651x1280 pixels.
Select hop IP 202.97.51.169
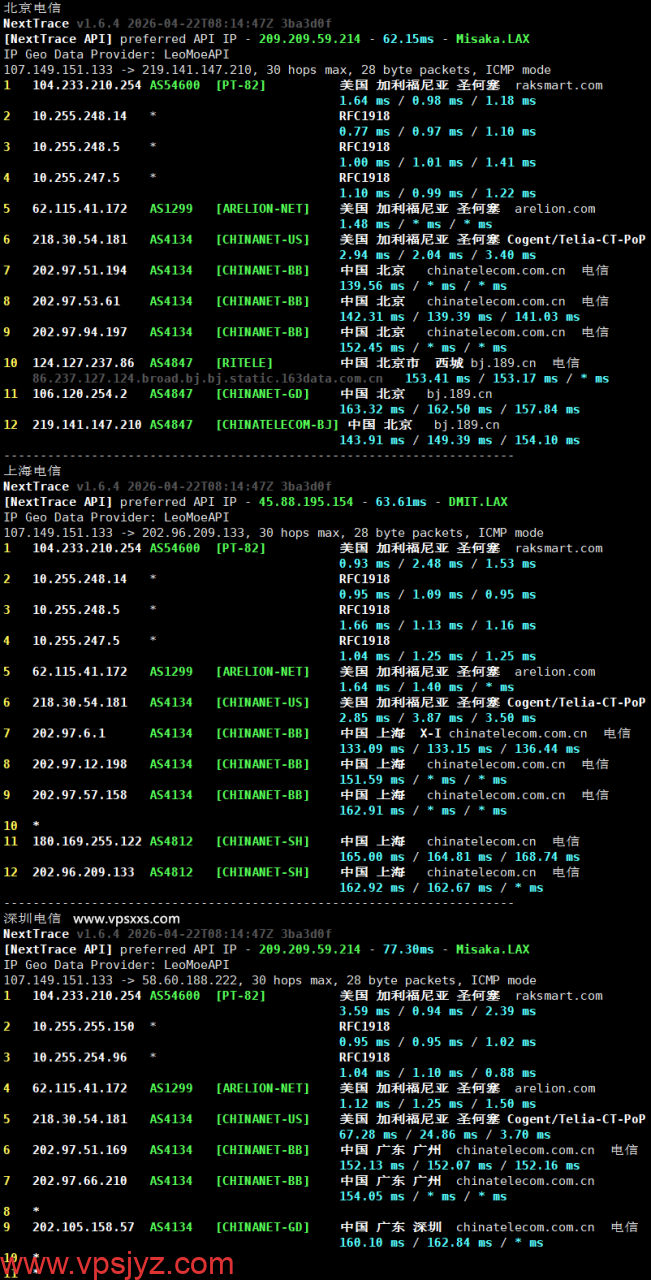(80, 1150)
